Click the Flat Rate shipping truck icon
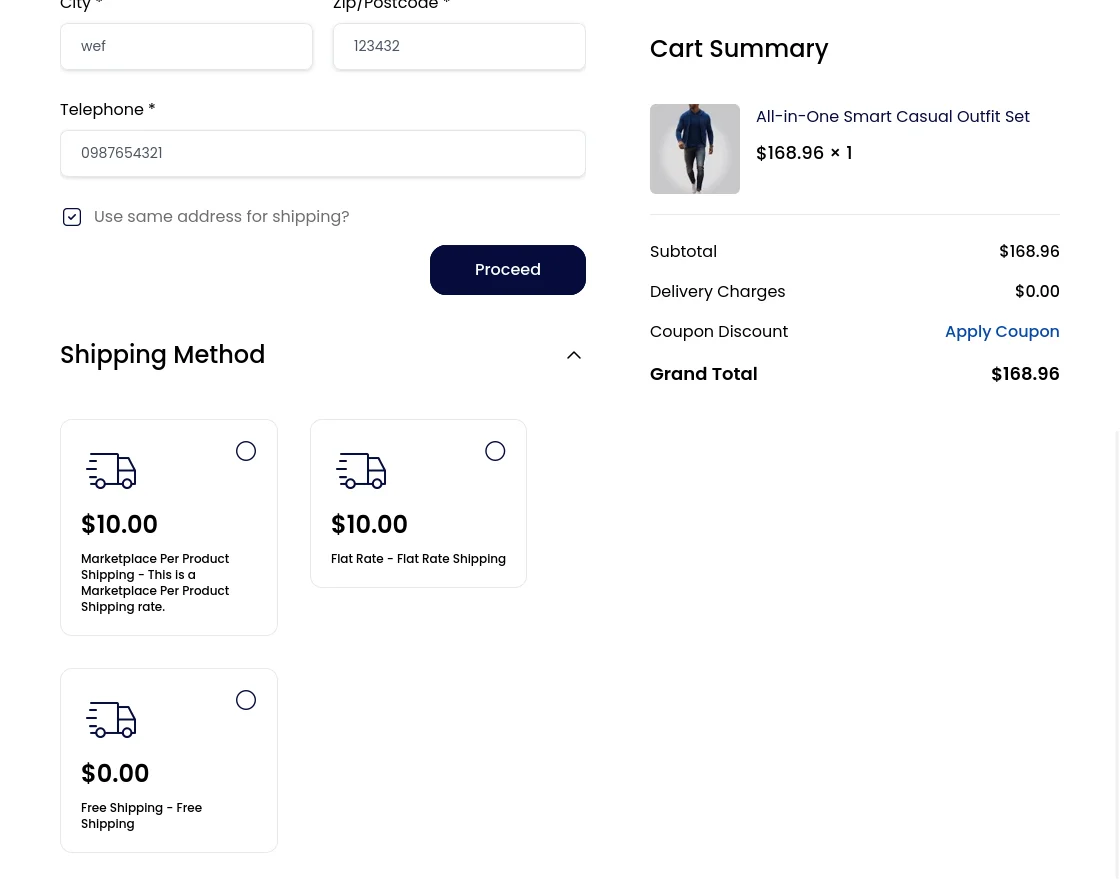Viewport: 1120px width, 880px height. coord(361,470)
